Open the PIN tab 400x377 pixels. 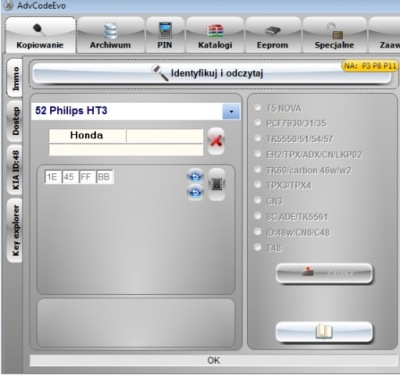165,35
